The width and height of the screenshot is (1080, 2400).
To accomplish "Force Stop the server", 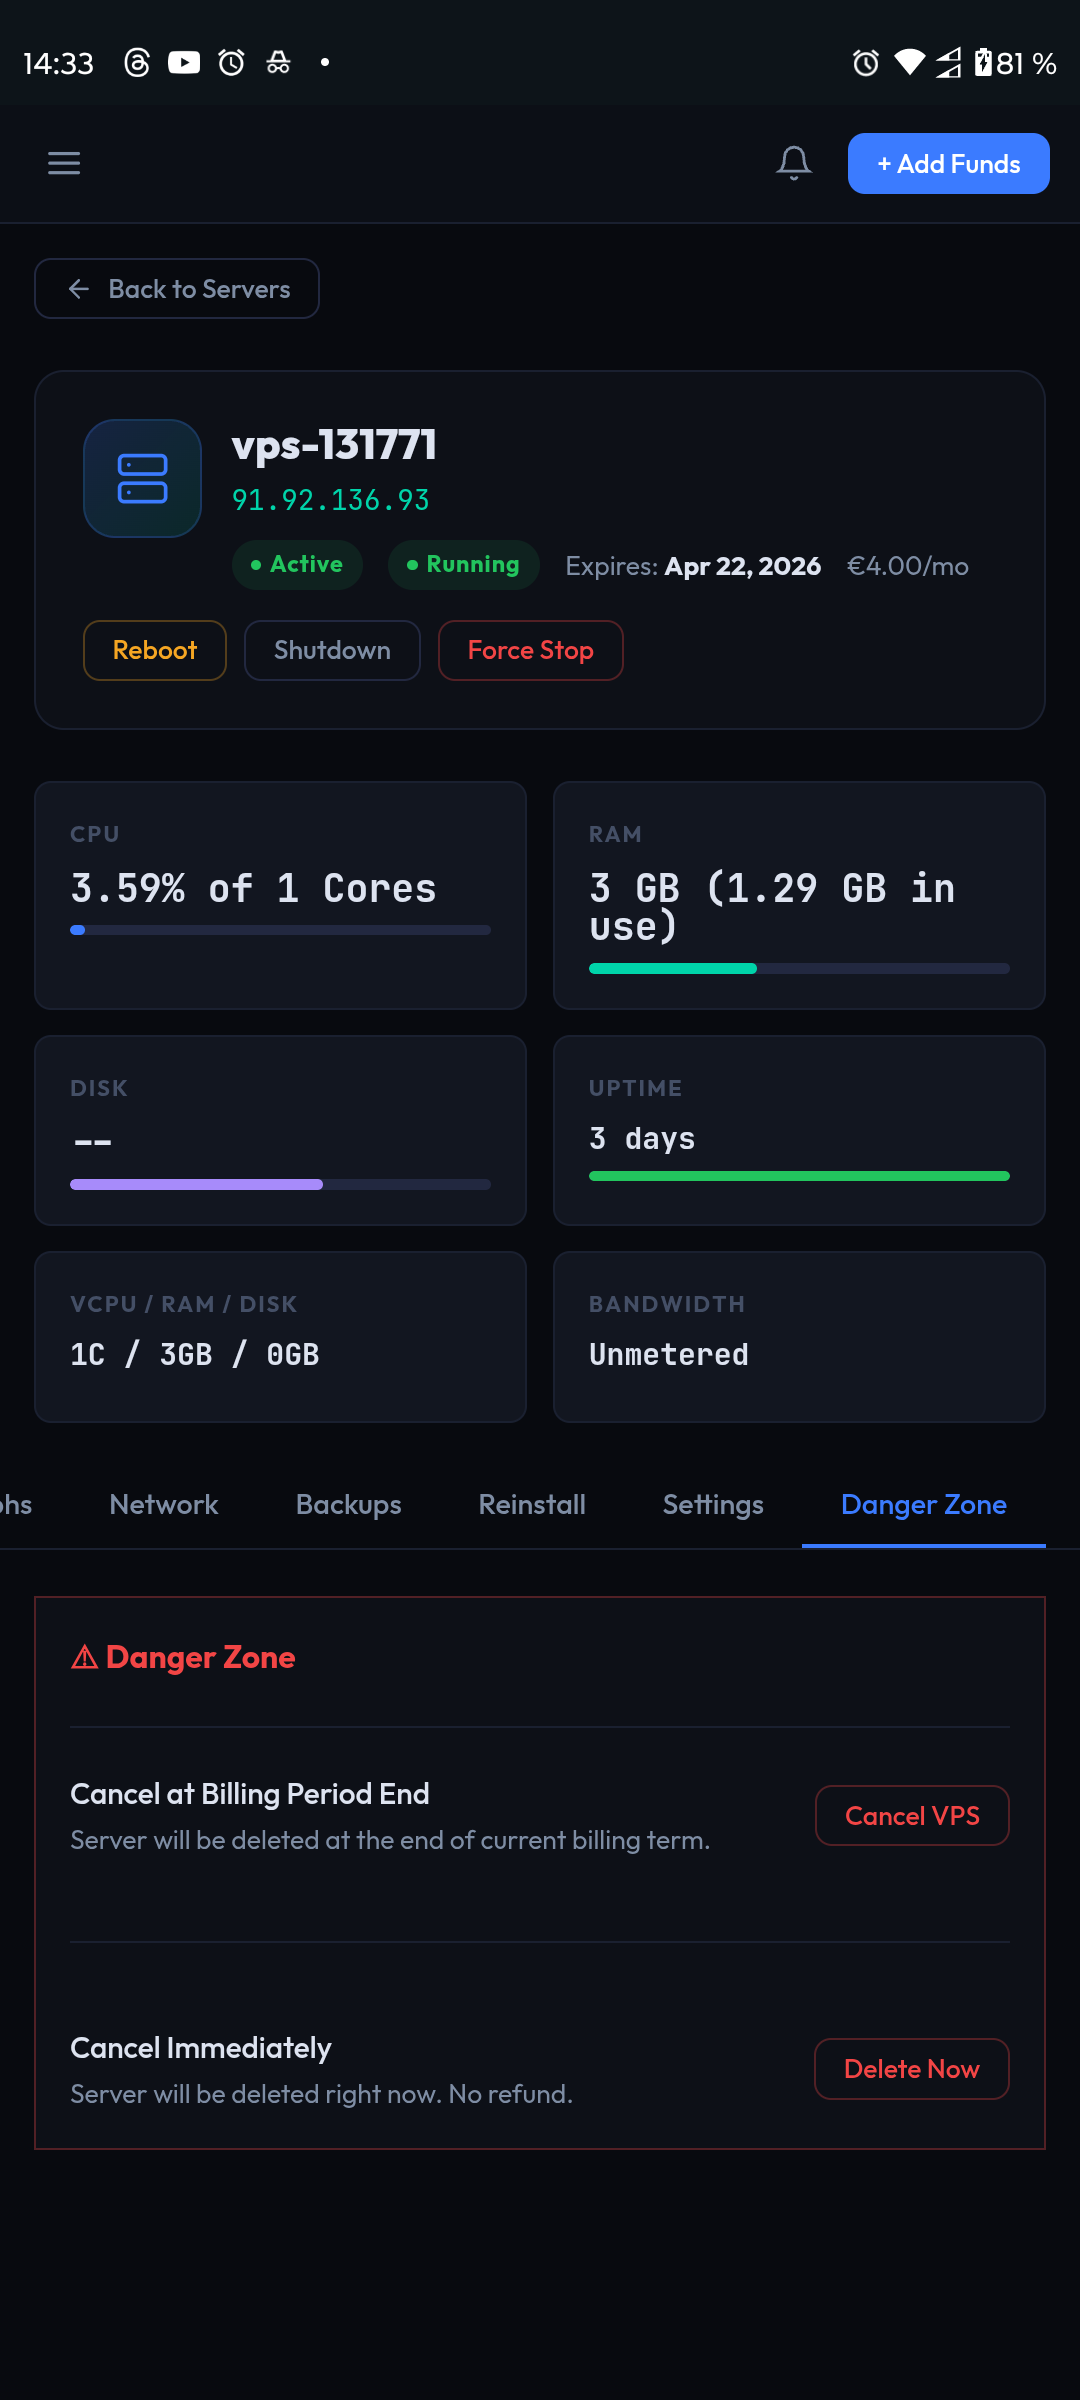I will pos(530,650).
